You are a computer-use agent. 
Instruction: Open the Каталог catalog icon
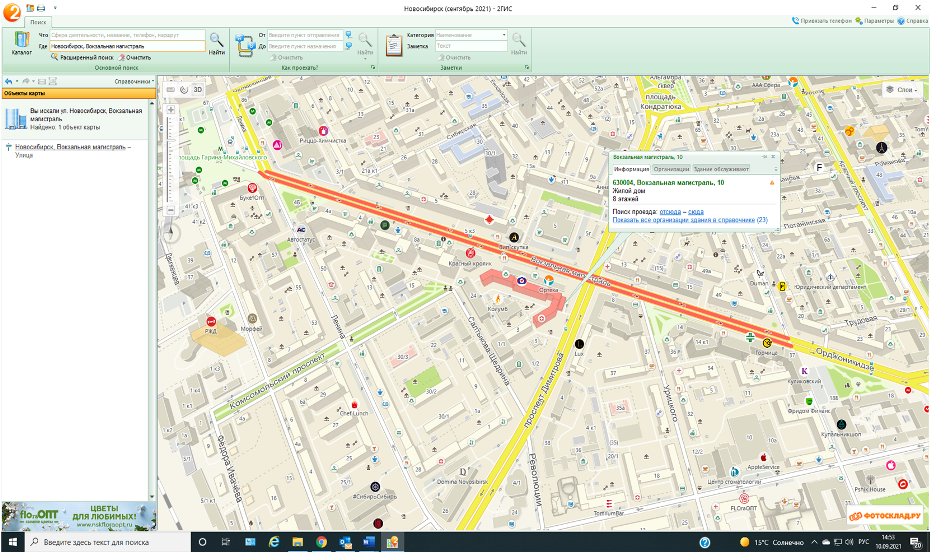pos(21,43)
